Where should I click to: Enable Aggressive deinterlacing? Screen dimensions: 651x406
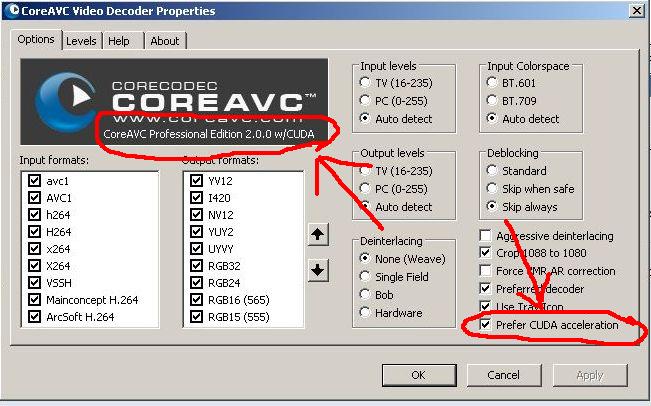[x=485, y=235]
